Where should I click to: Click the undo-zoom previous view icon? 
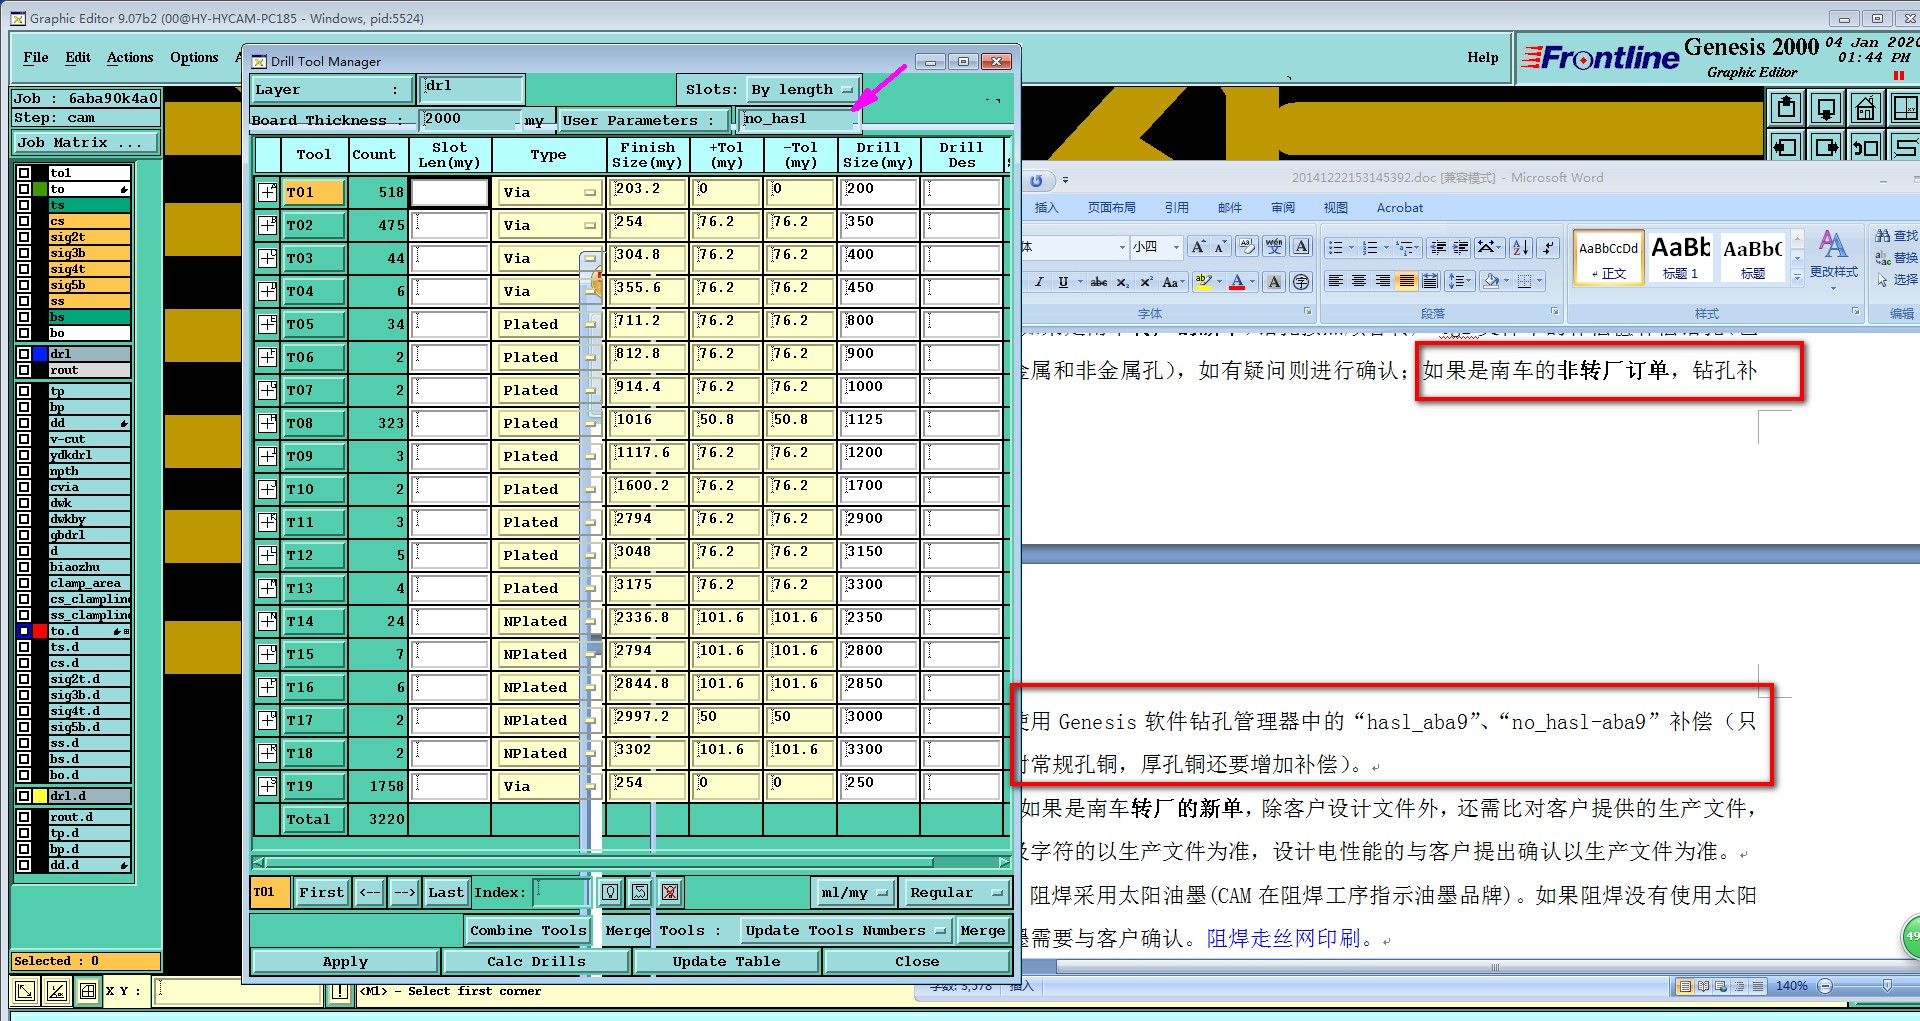[x=1865, y=147]
